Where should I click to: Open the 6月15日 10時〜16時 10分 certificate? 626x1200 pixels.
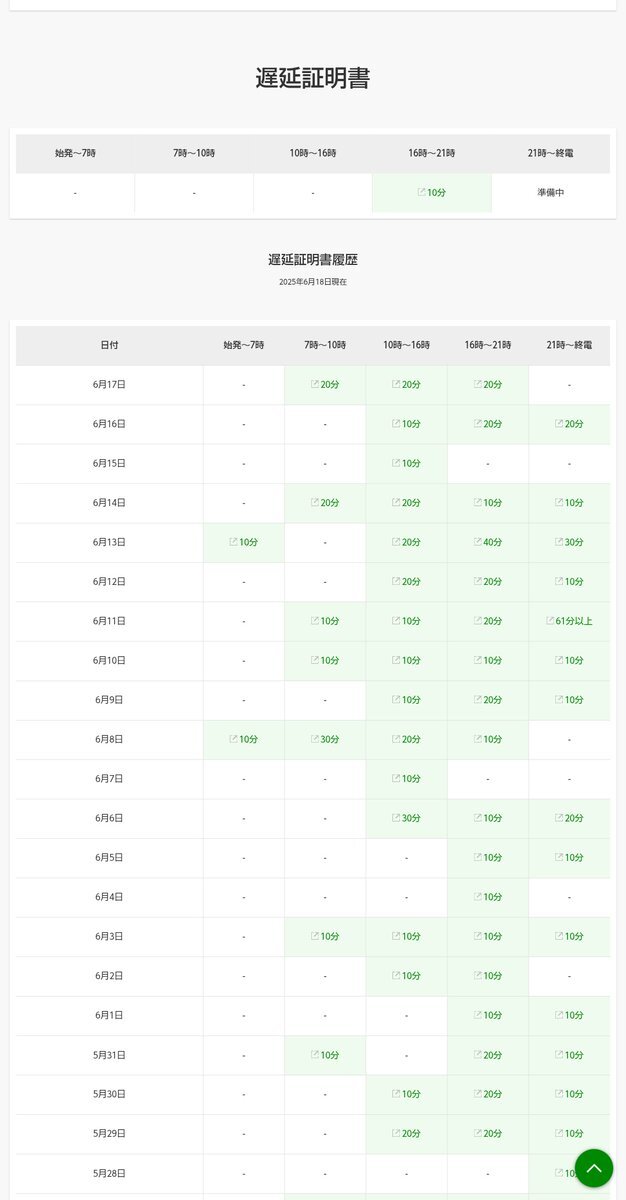tap(406, 463)
